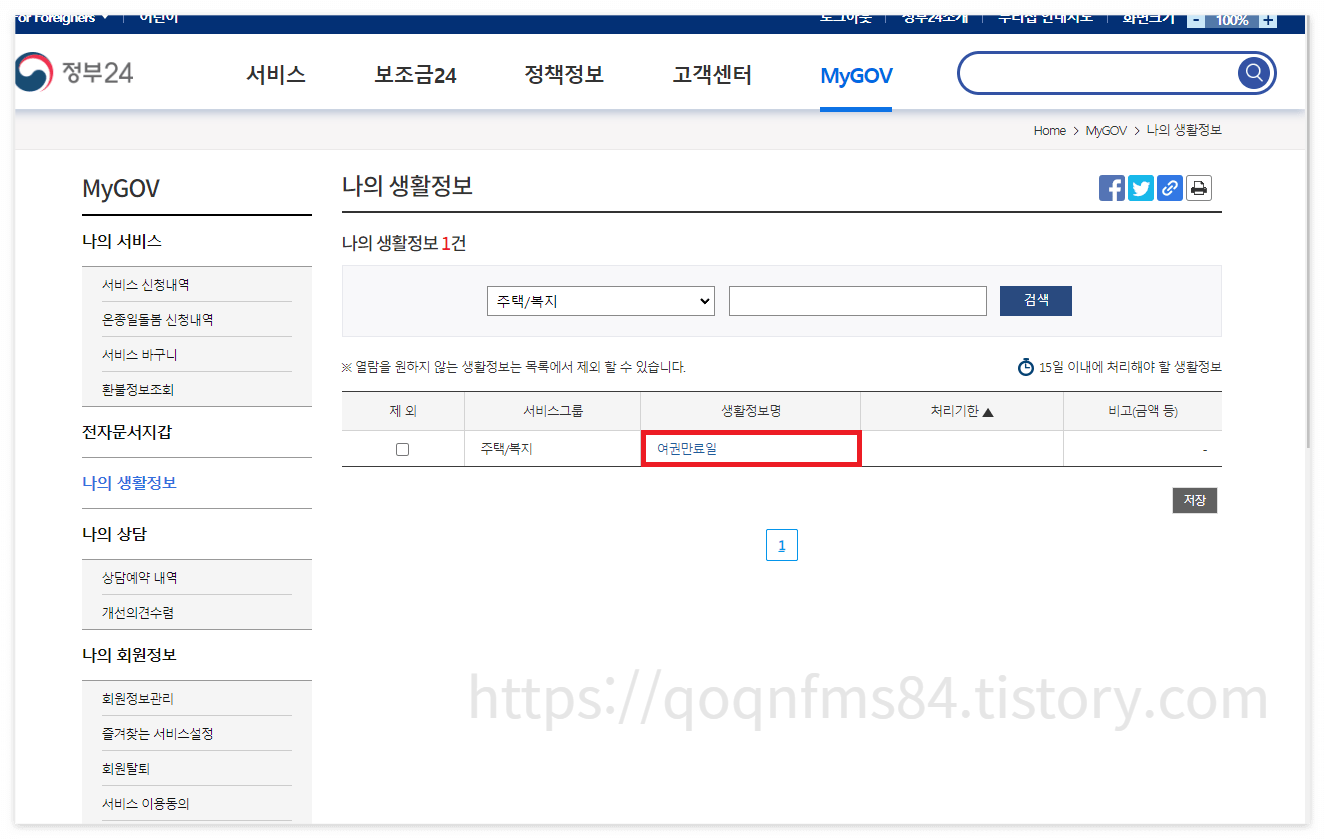Click the magnifier search icon in header
This screenshot has width=1325, height=839.
pos(1253,73)
